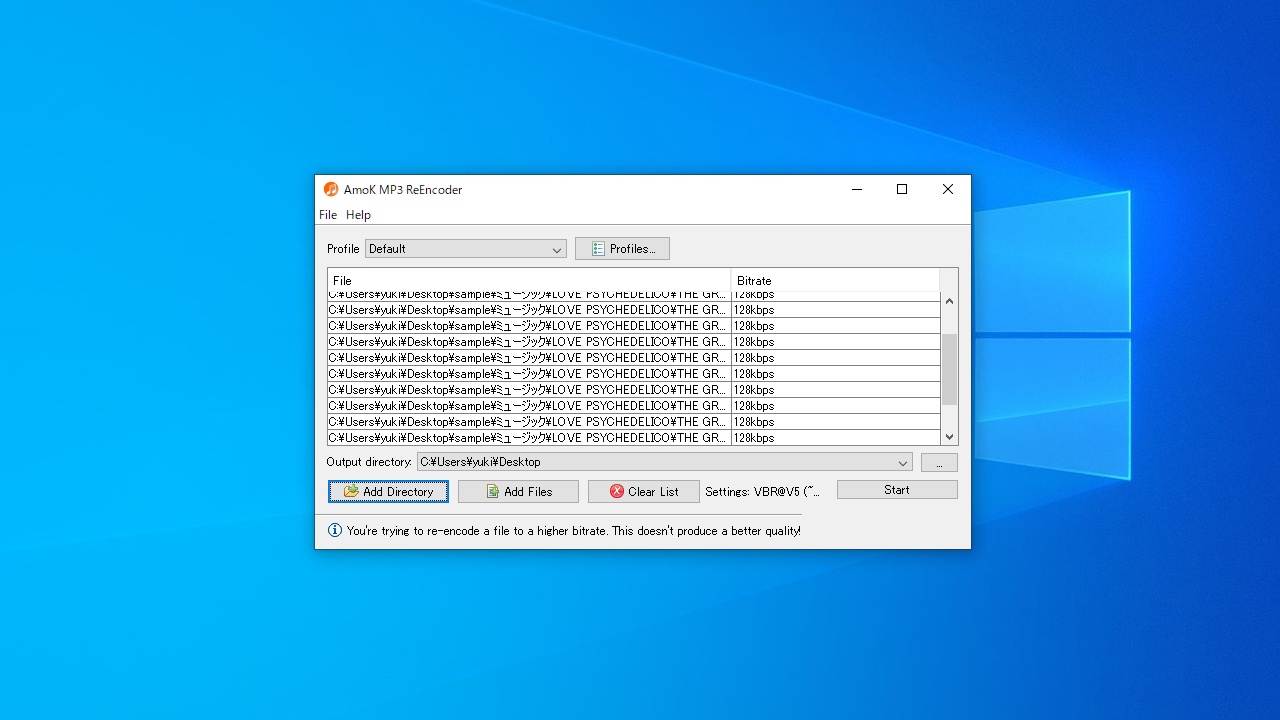This screenshot has width=1280, height=720.
Task: Browse for output directory with the ... button
Action: (x=939, y=463)
